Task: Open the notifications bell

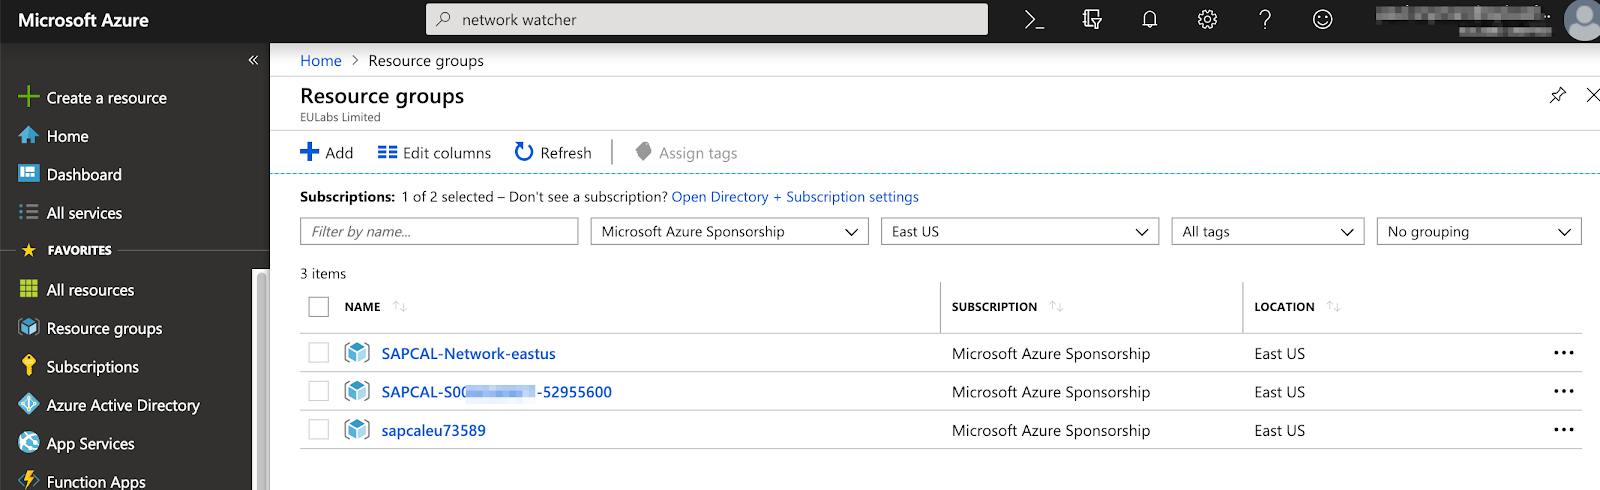Action: coord(1150,20)
